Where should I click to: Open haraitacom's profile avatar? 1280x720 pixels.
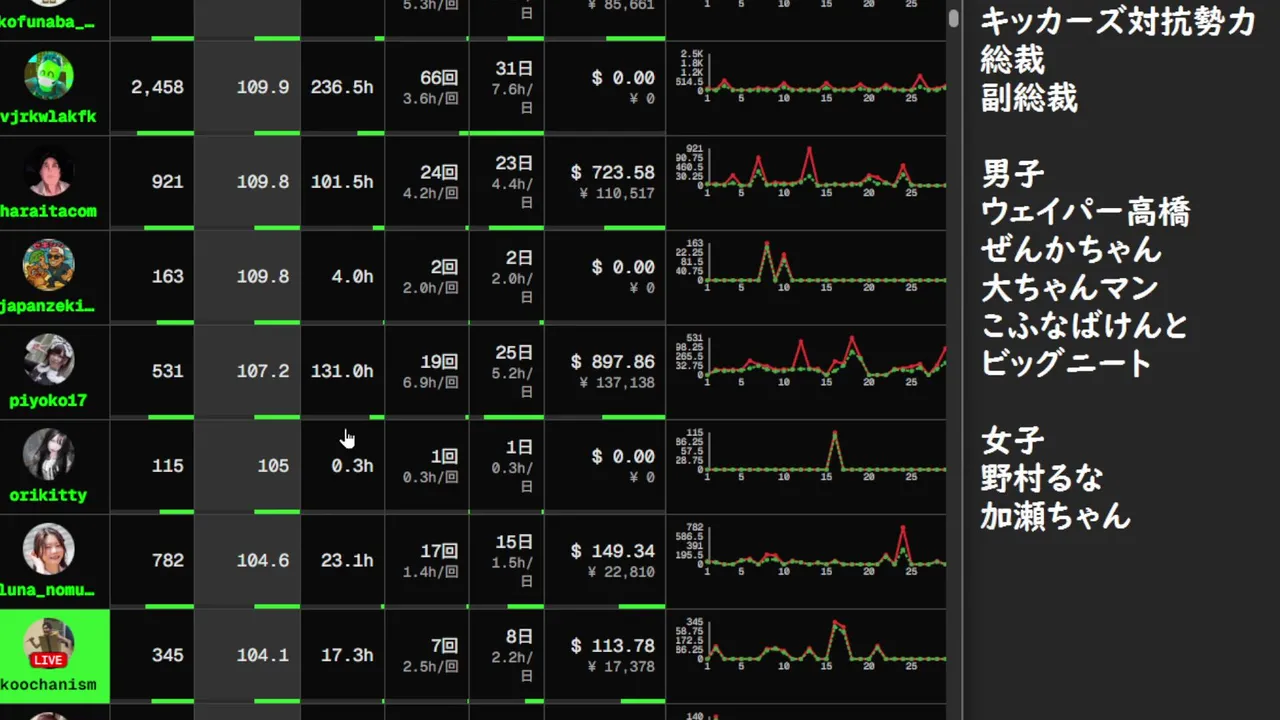48,170
